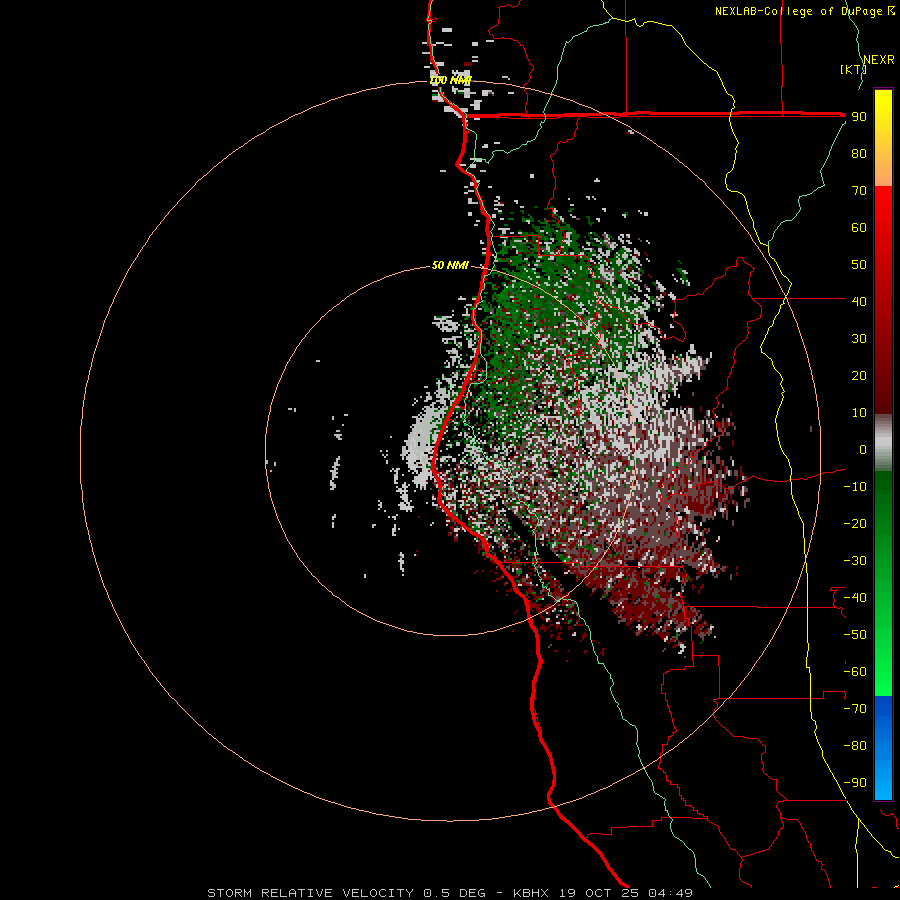The width and height of the screenshot is (900, 900).
Task: Click the positive 60 scale label
Action: [x=859, y=227]
